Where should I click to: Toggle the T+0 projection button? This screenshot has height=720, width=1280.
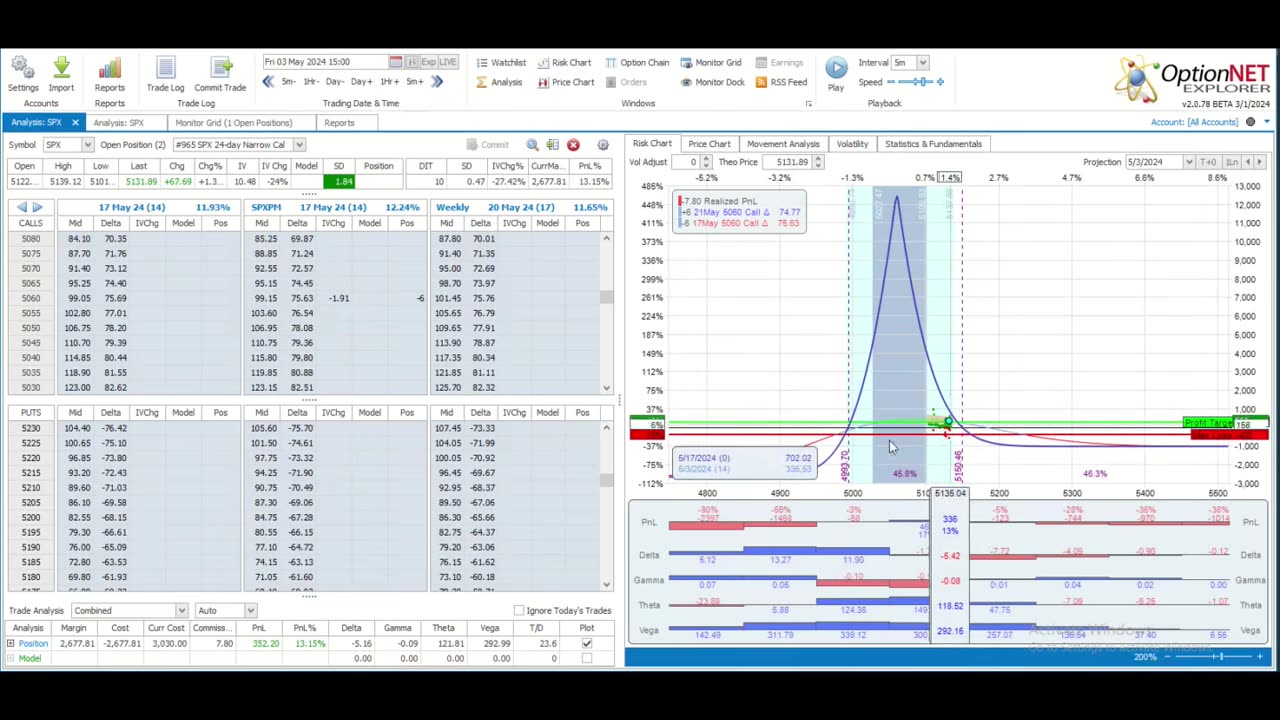(1208, 162)
